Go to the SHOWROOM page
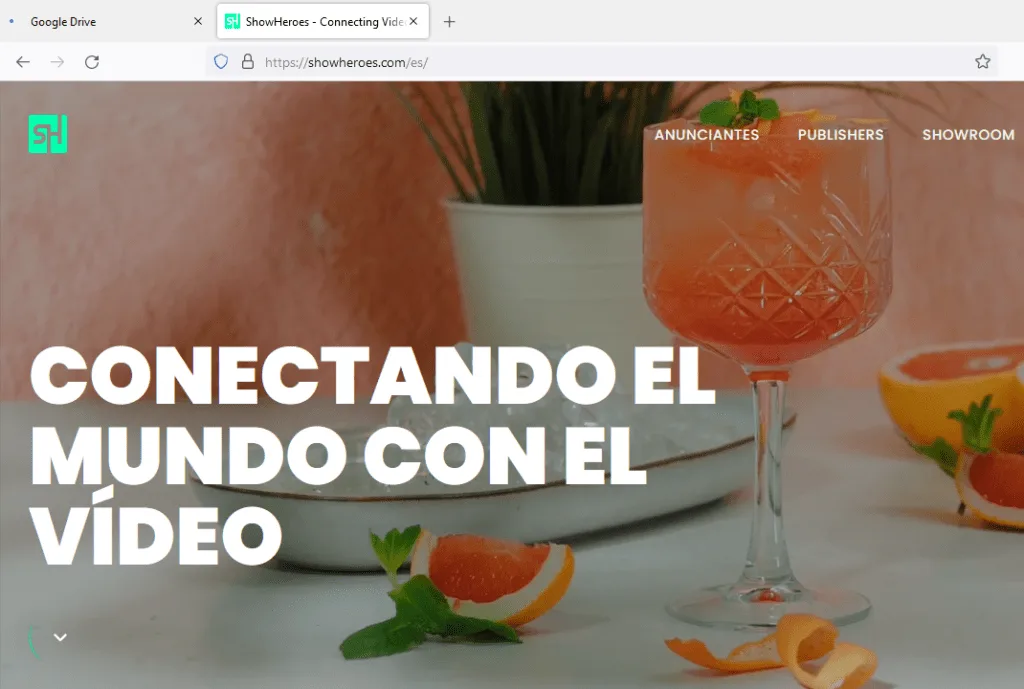The image size is (1024, 689). [967, 135]
